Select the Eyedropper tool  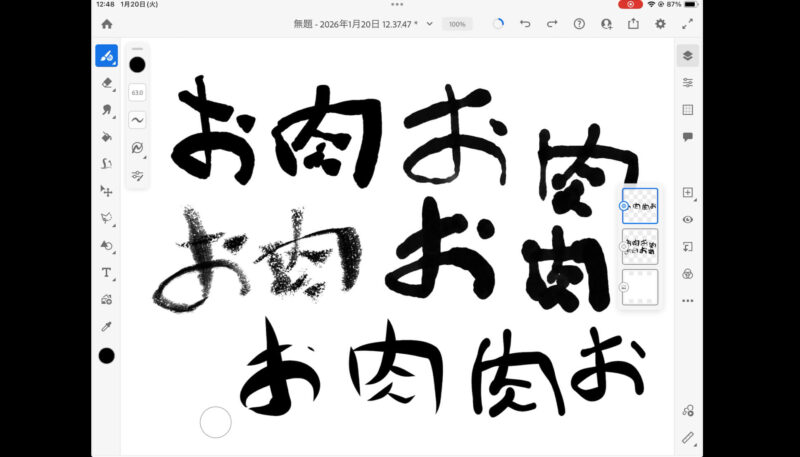[107, 326]
